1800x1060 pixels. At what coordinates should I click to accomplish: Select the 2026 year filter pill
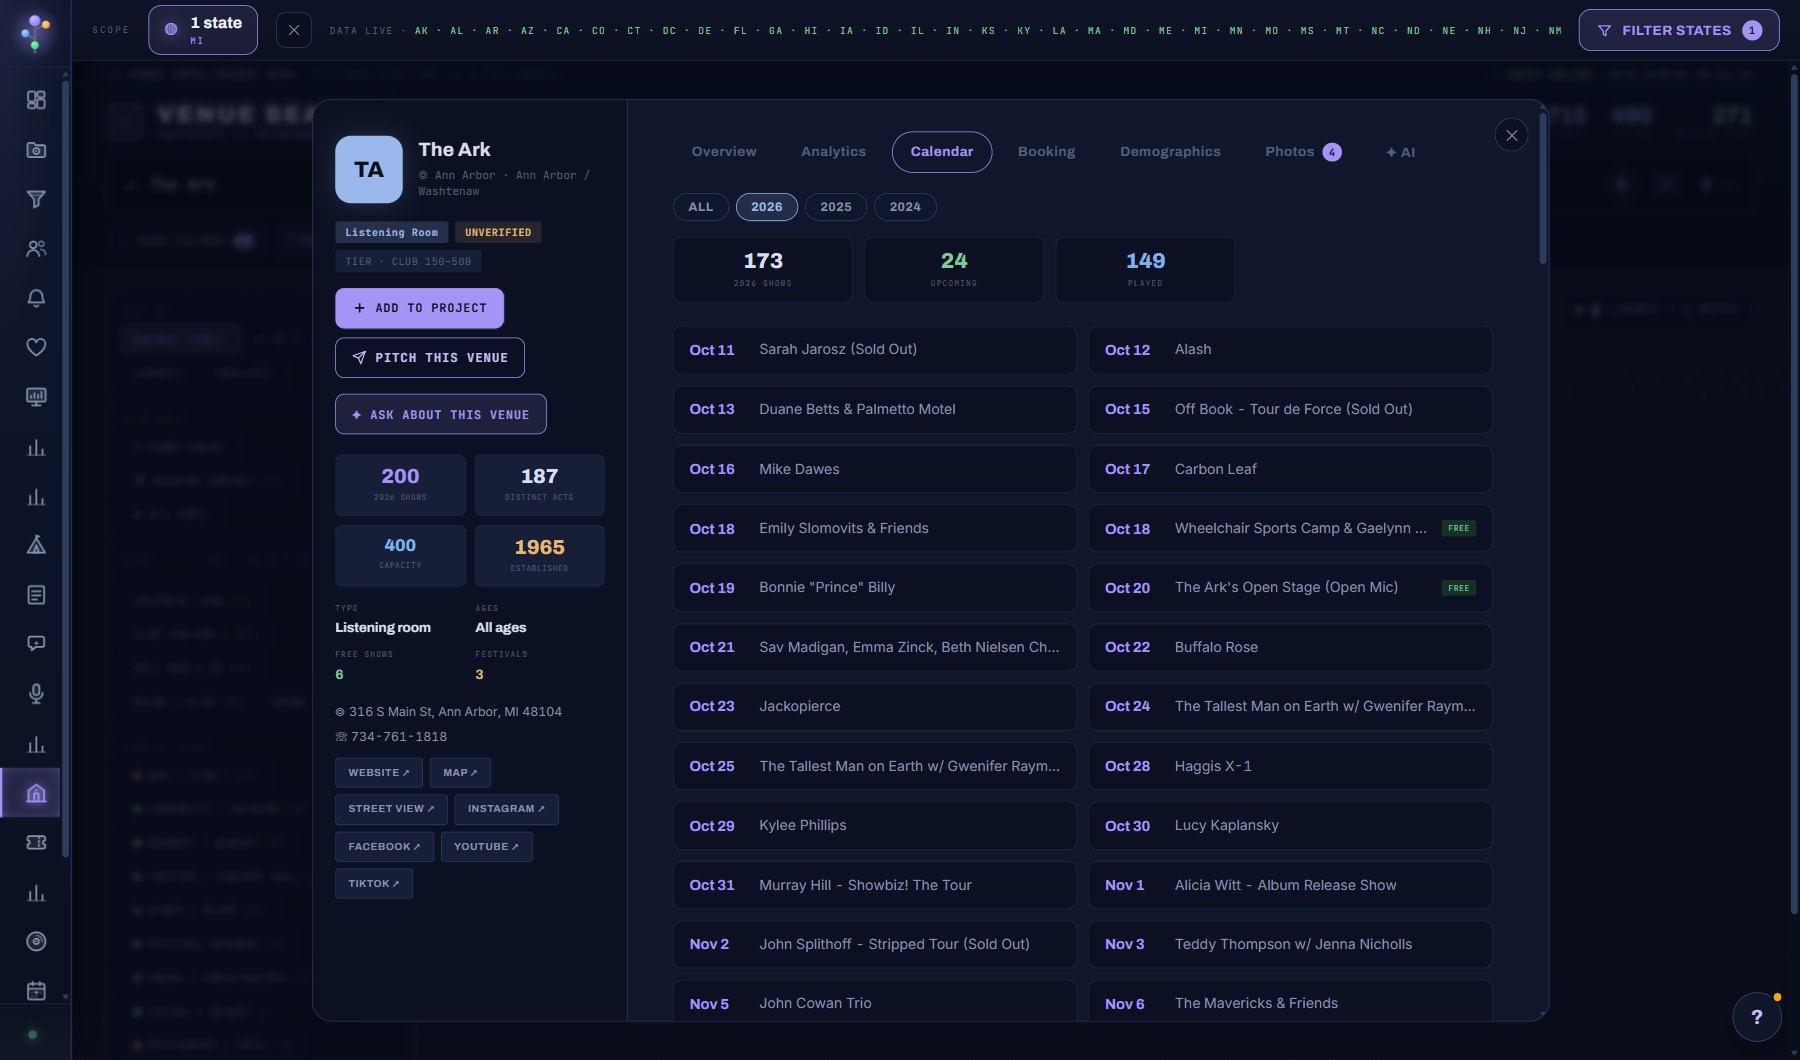tap(767, 207)
